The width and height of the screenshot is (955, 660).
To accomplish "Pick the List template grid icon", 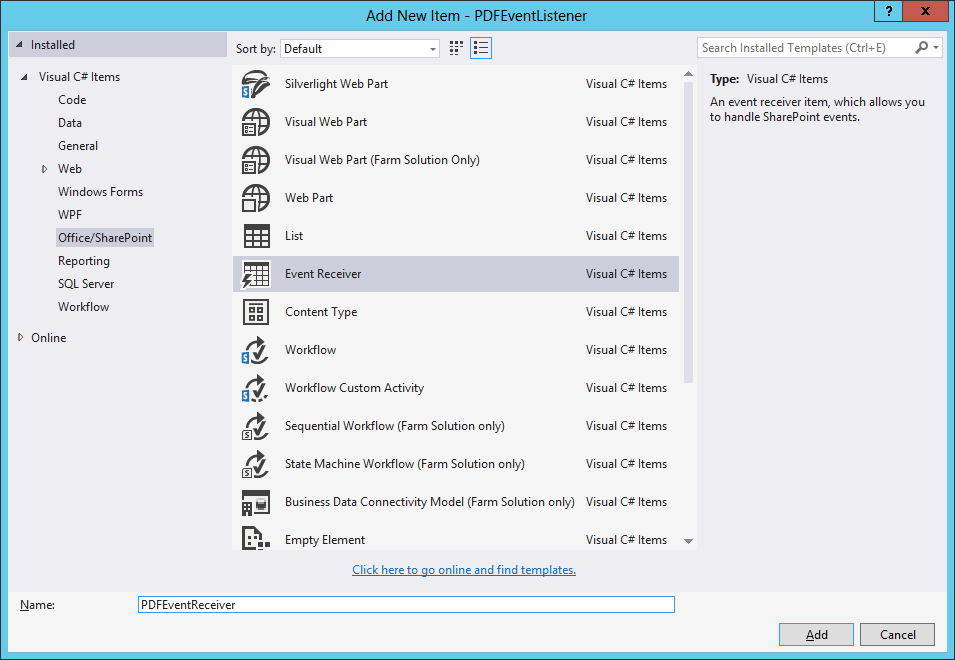I will (256, 236).
